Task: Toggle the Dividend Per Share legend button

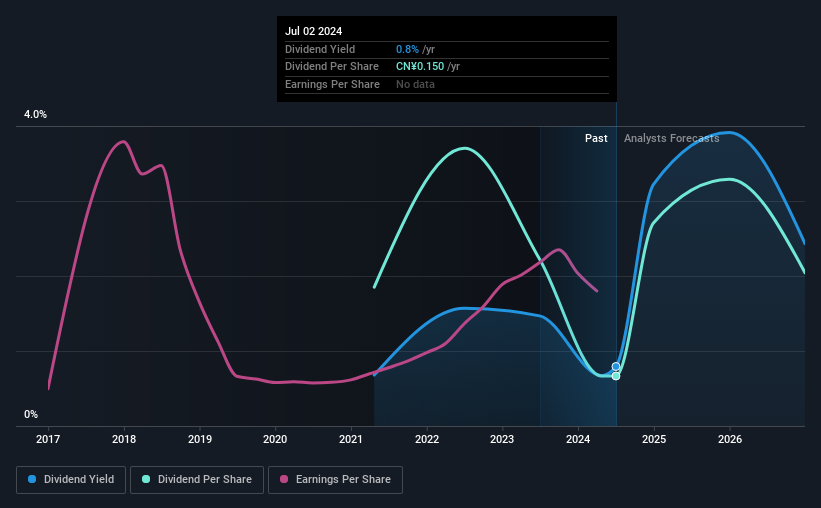Action: tap(197, 480)
